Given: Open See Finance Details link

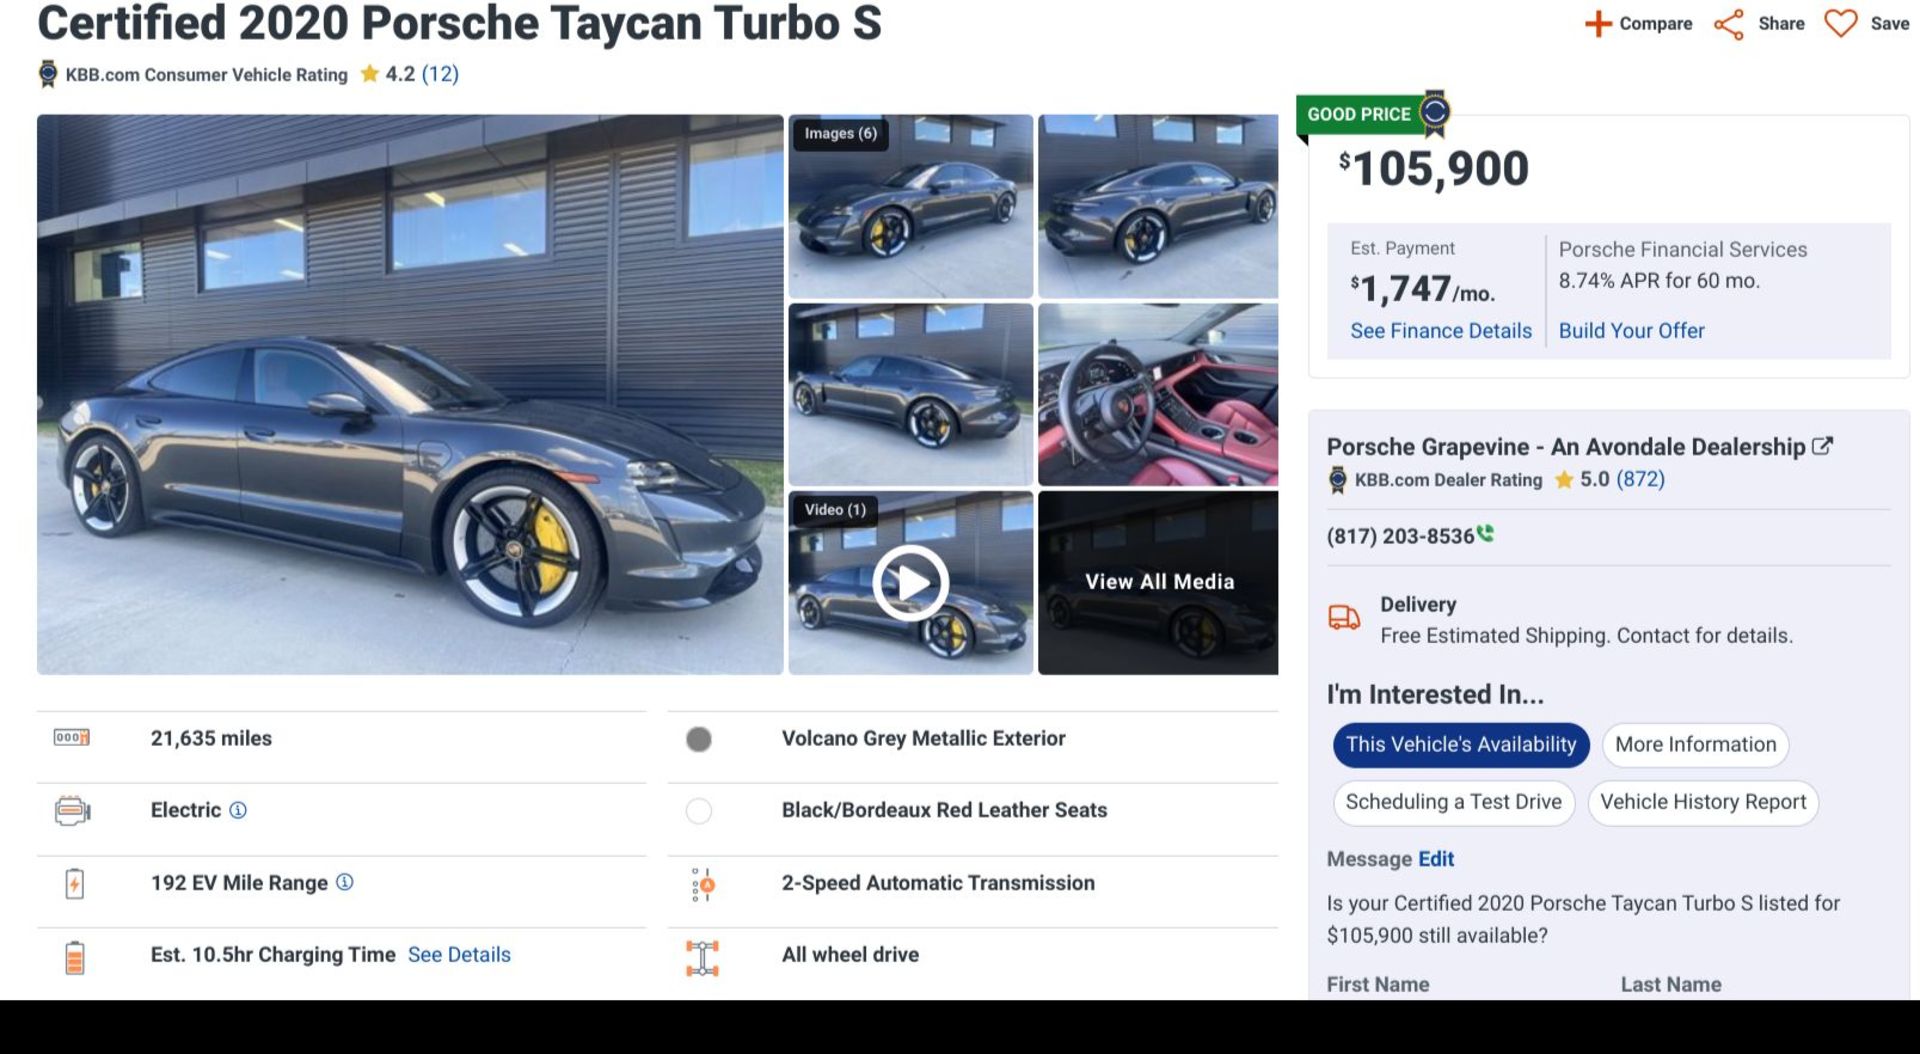Looking at the screenshot, I should pyautogui.click(x=1440, y=331).
